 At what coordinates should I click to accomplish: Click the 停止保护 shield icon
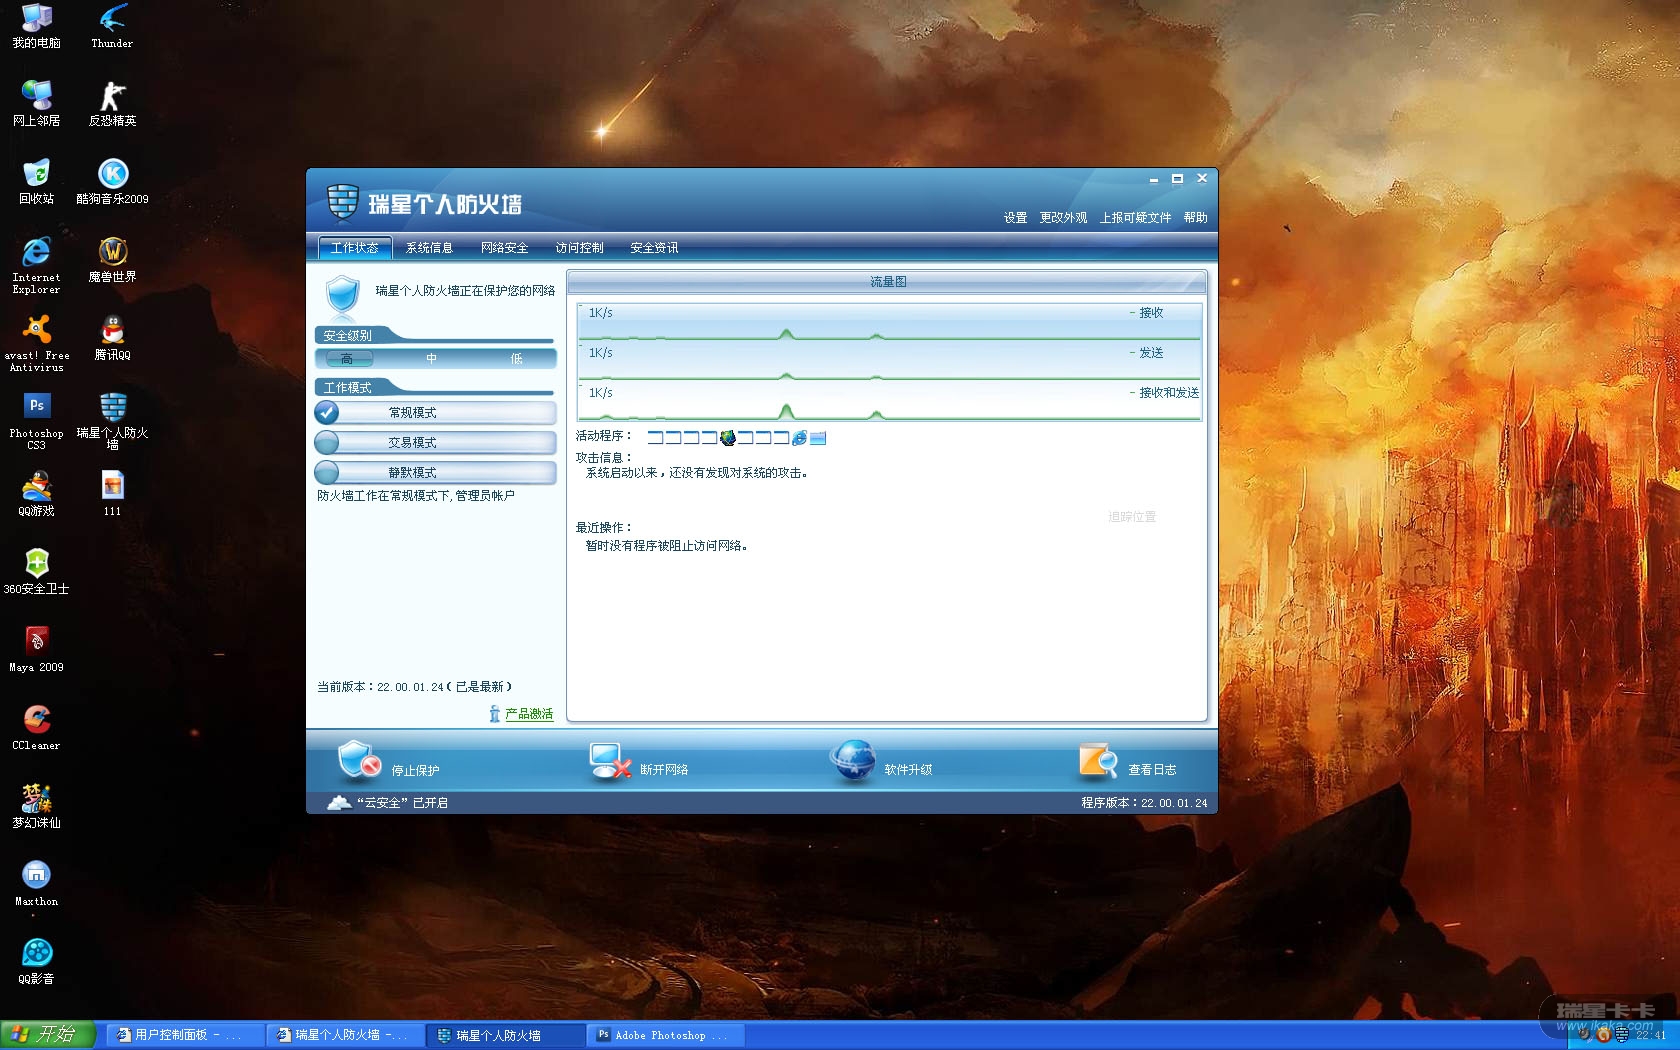point(359,761)
